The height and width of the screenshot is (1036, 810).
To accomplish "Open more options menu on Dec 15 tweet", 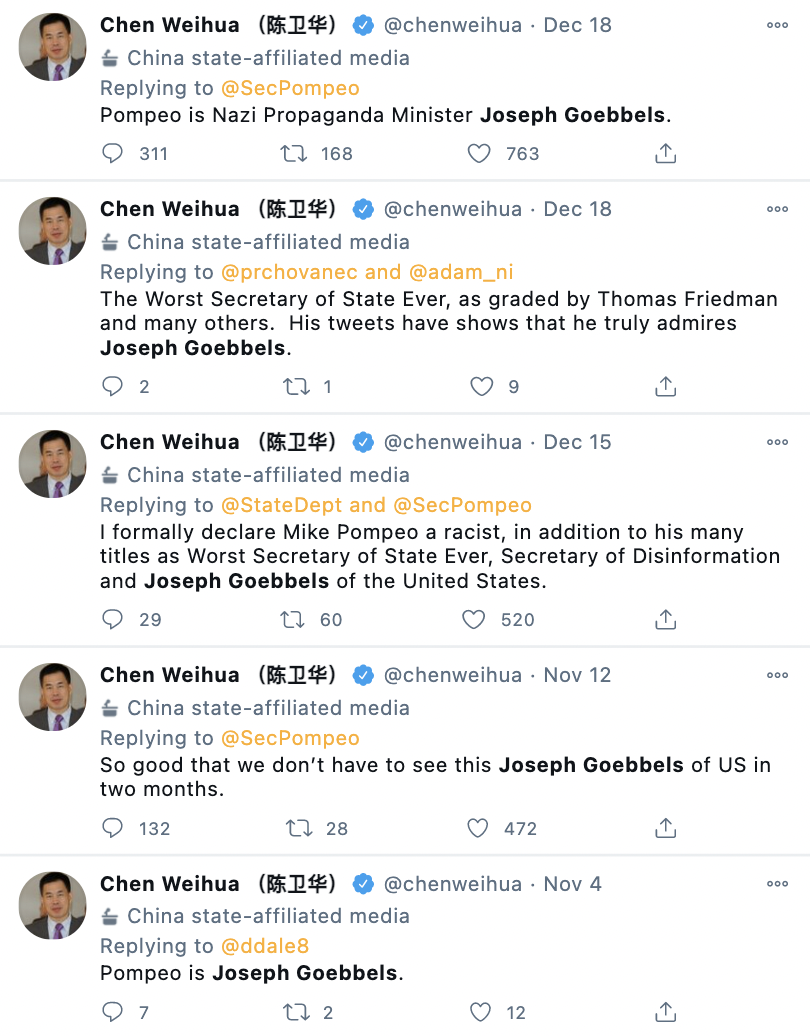I will click(x=777, y=442).
